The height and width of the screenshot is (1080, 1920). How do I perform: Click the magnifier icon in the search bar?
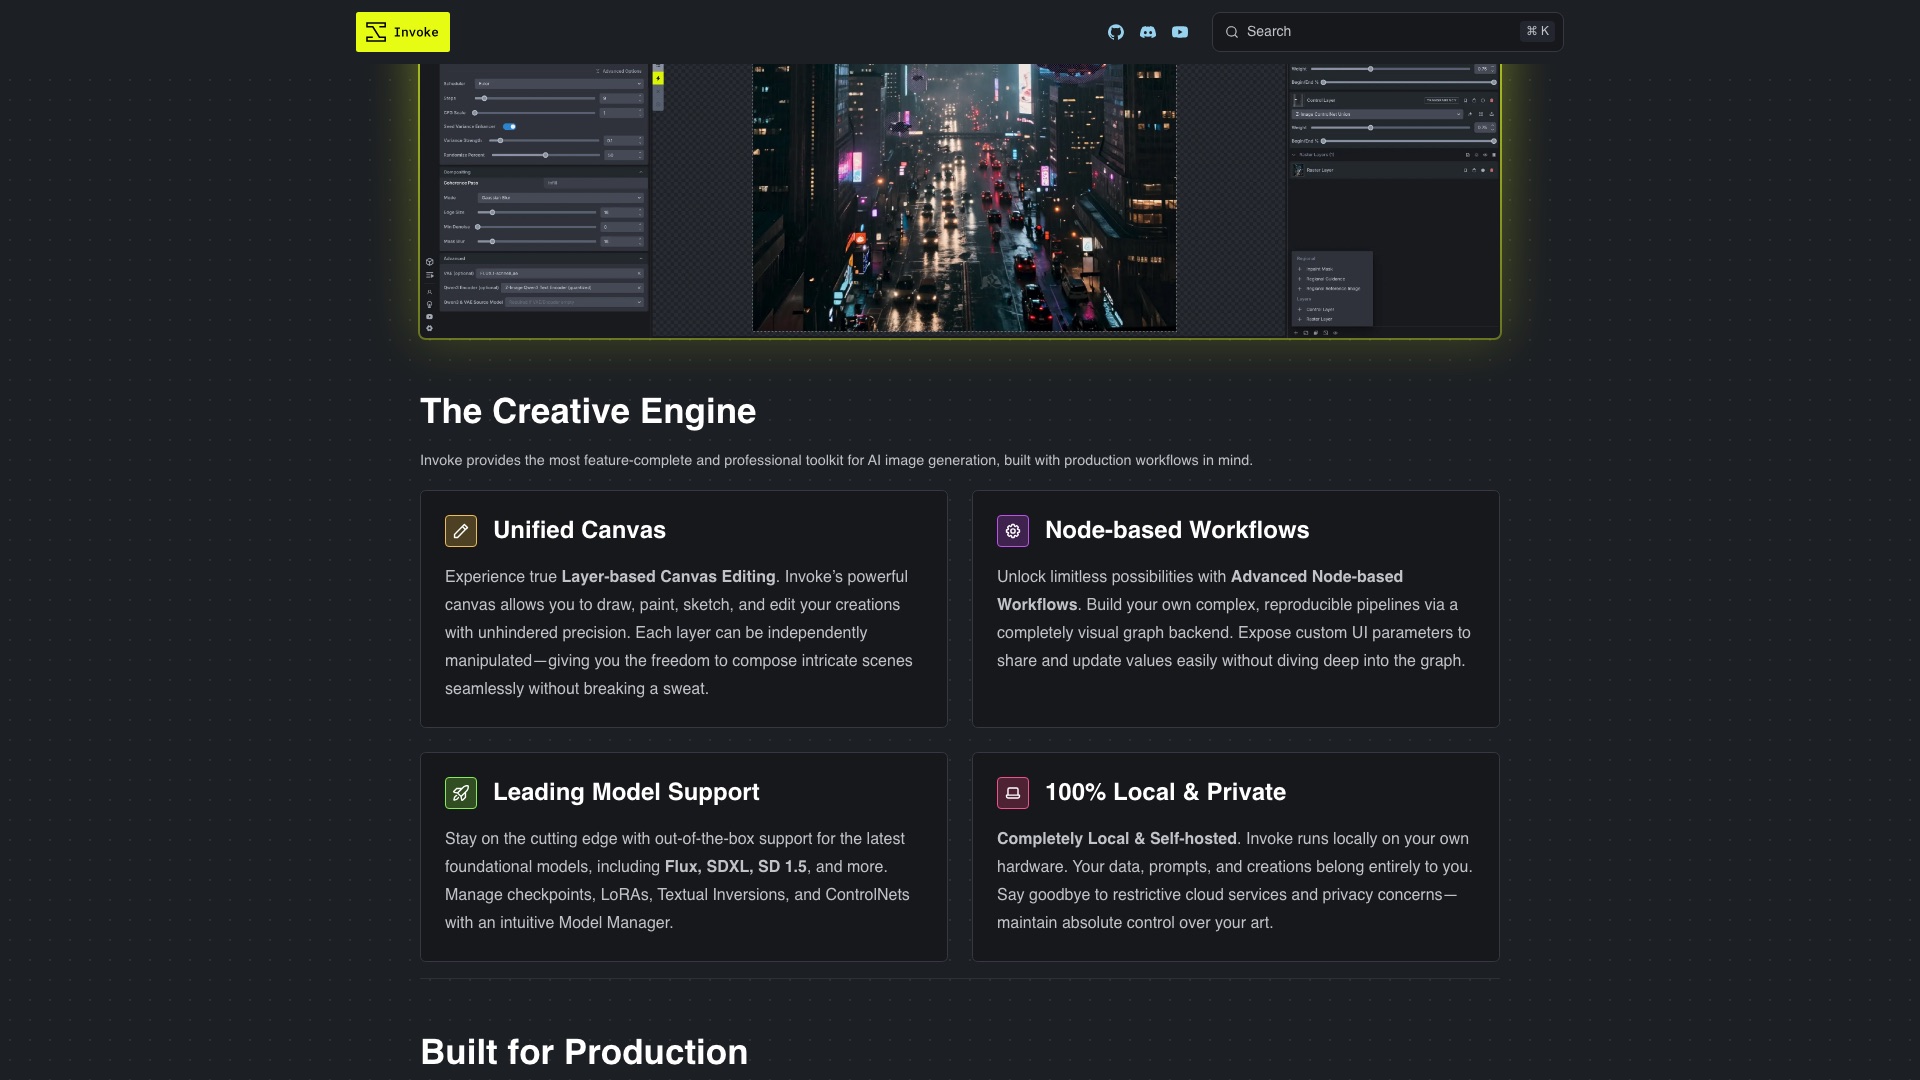pyautogui.click(x=1232, y=32)
